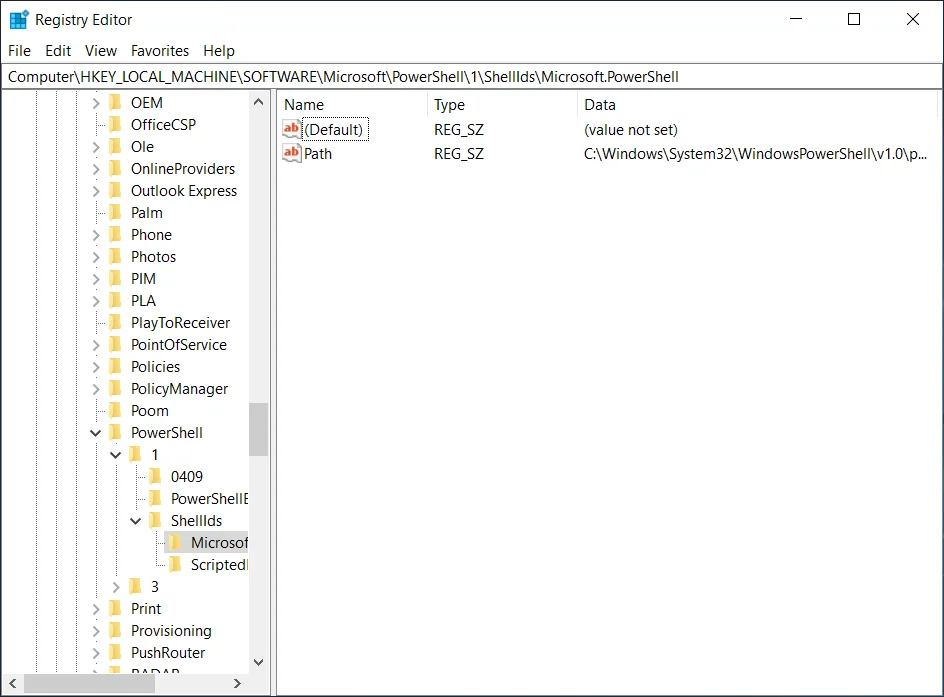
Task: Click the registry path address bar
Action: (471, 76)
